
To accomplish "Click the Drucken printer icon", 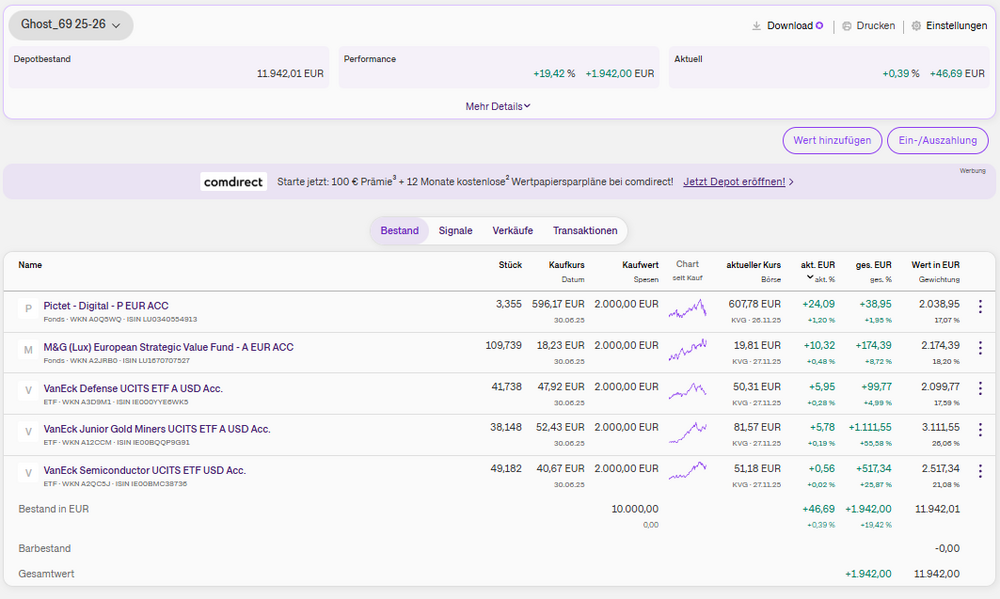I will click(846, 26).
